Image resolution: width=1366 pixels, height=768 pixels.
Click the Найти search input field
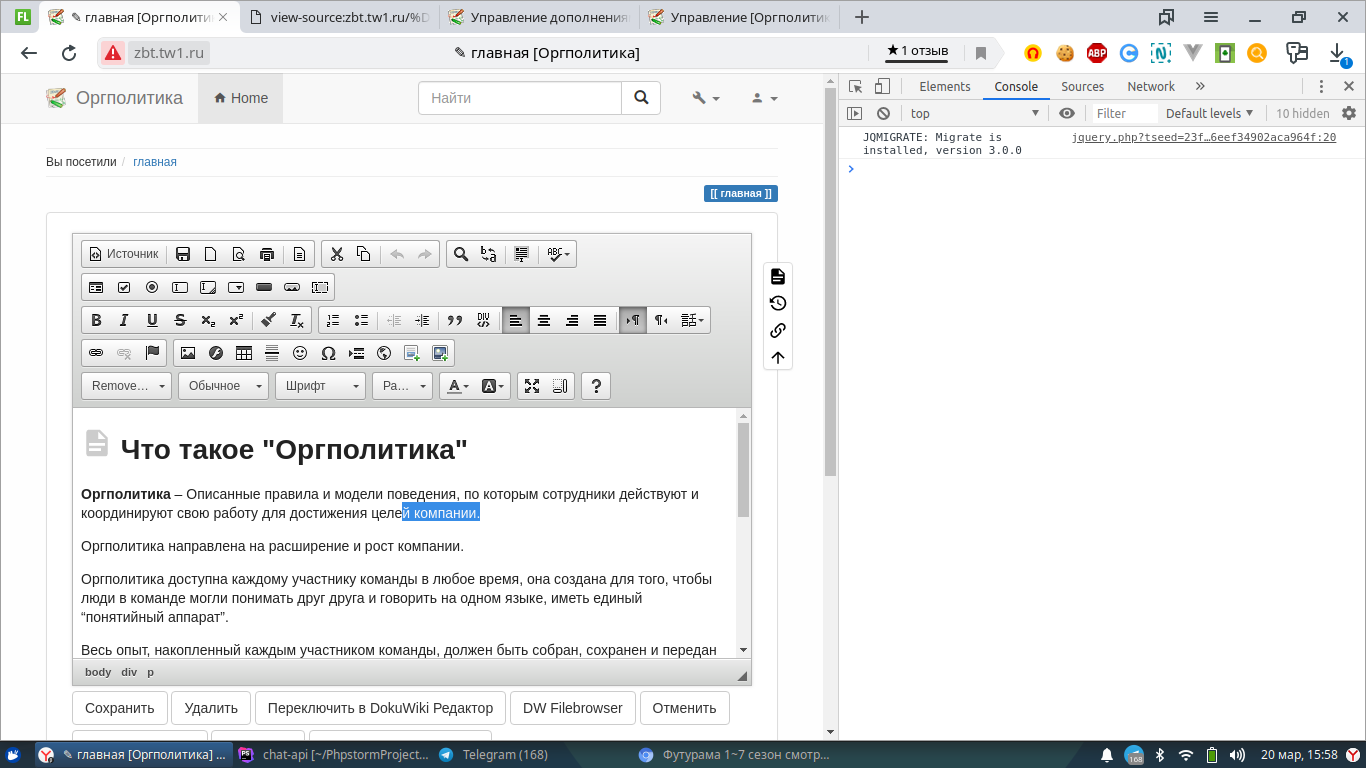pos(520,98)
